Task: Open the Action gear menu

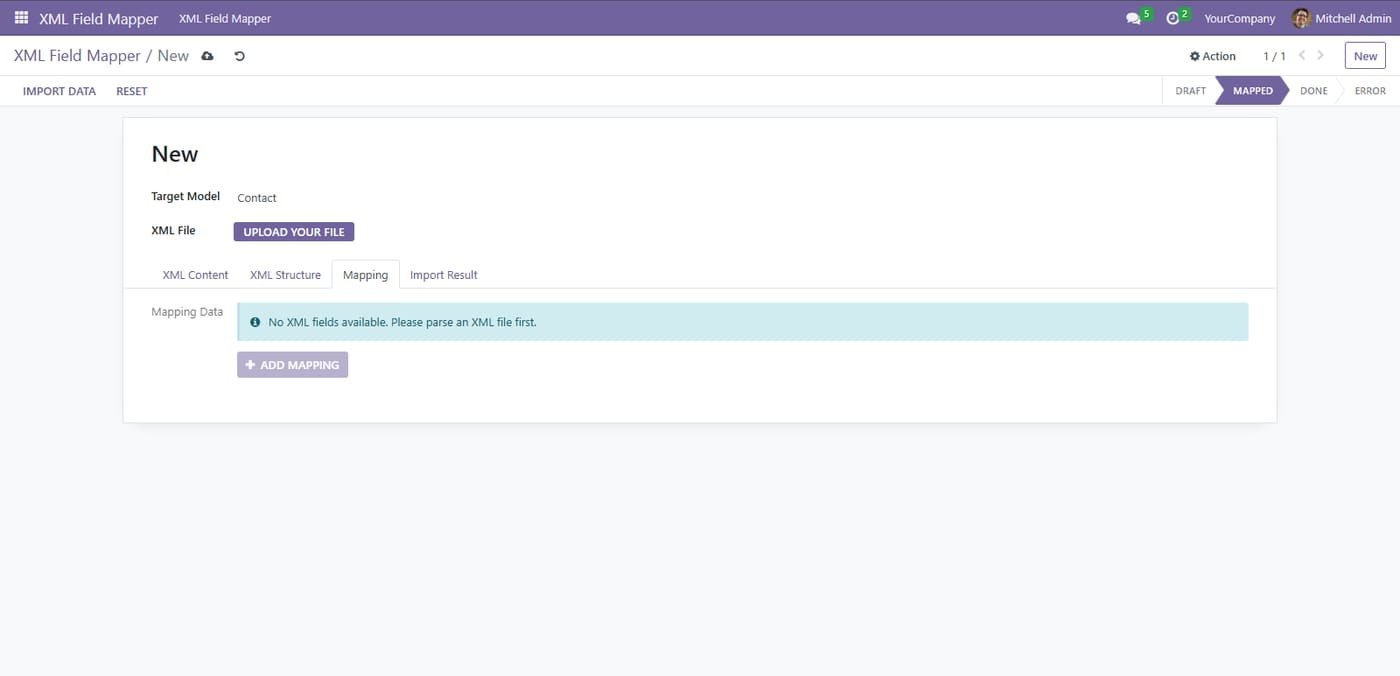Action: coord(1213,56)
